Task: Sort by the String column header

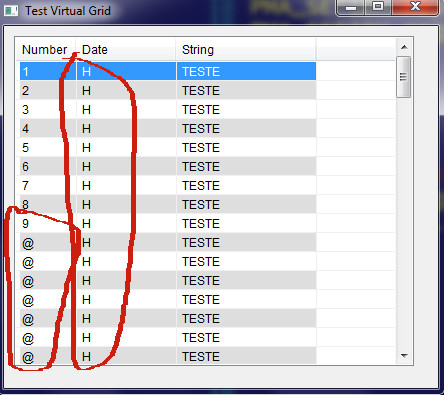Action: click(246, 50)
